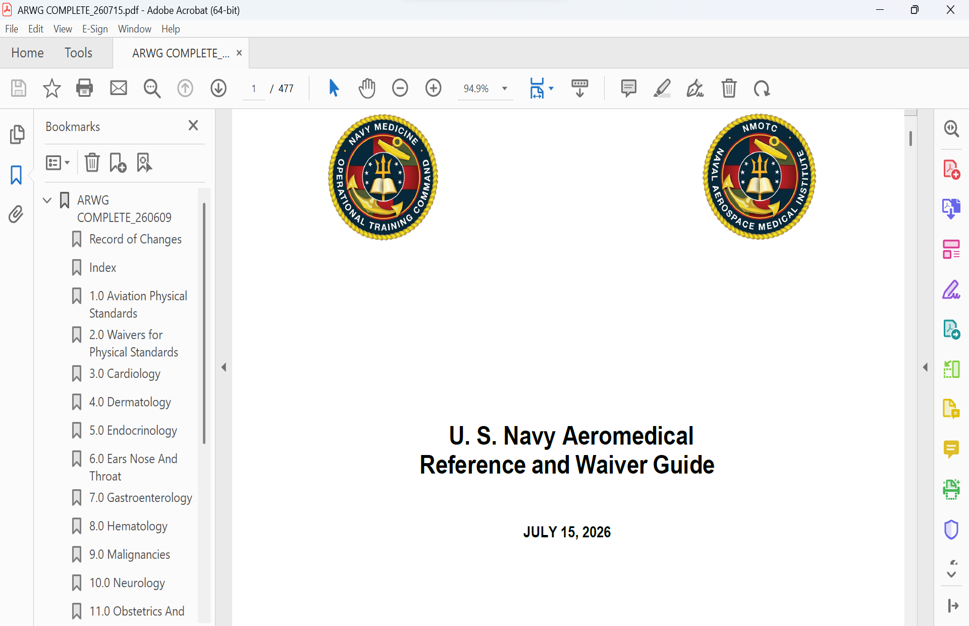
Task: Open Attachments paperclip panel
Action: (x=16, y=214)
